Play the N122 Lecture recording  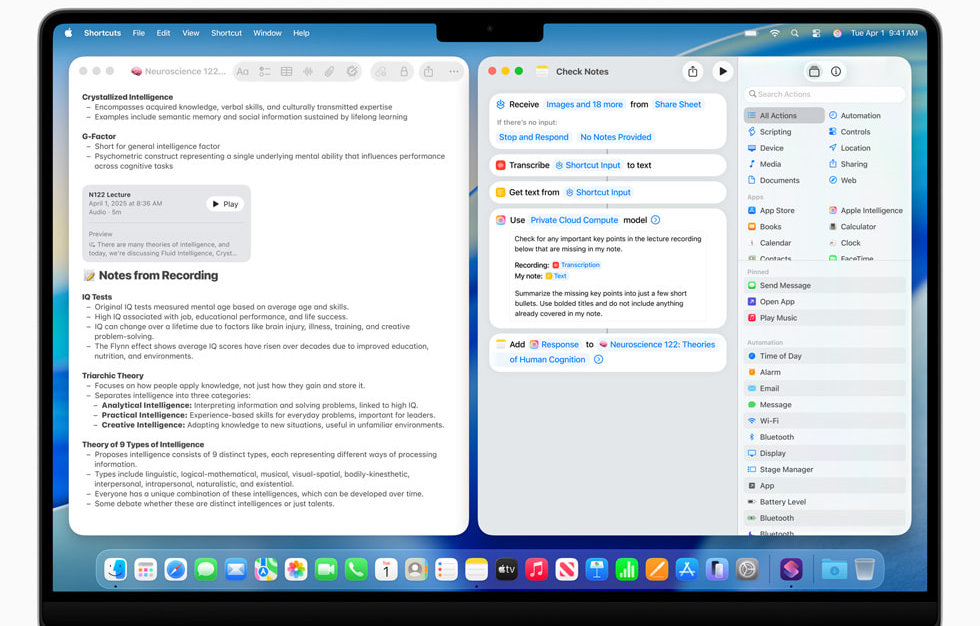click(225, 204)
